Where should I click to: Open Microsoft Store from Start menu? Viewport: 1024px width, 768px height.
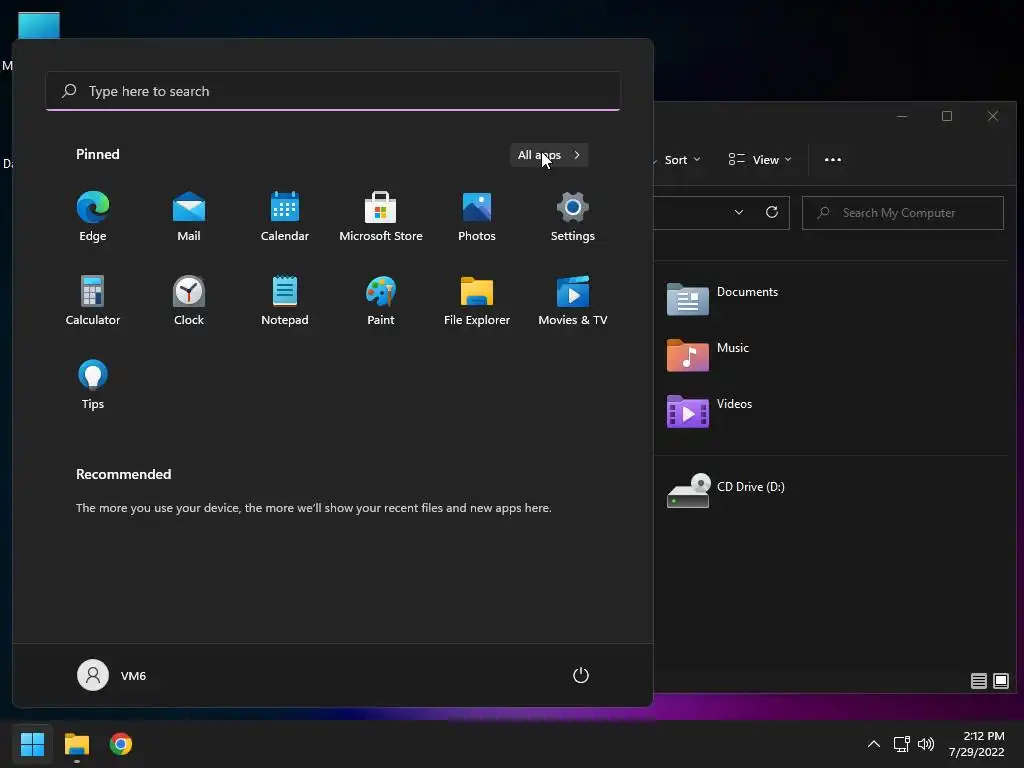click(381, 217)
